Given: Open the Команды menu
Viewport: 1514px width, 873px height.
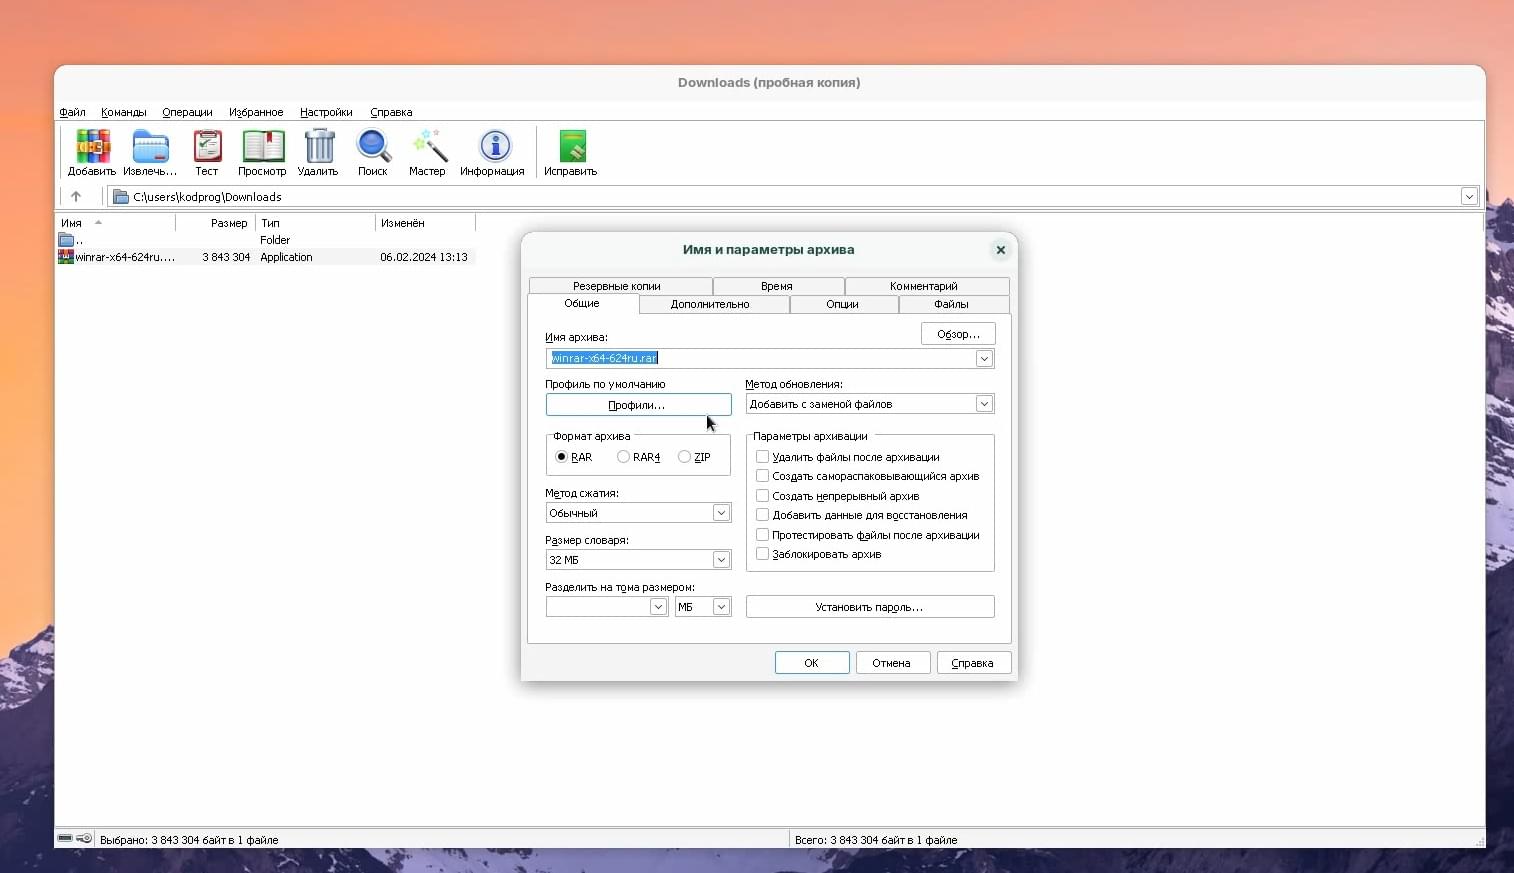Looking at the screenshot, I should tap(124, 112).
